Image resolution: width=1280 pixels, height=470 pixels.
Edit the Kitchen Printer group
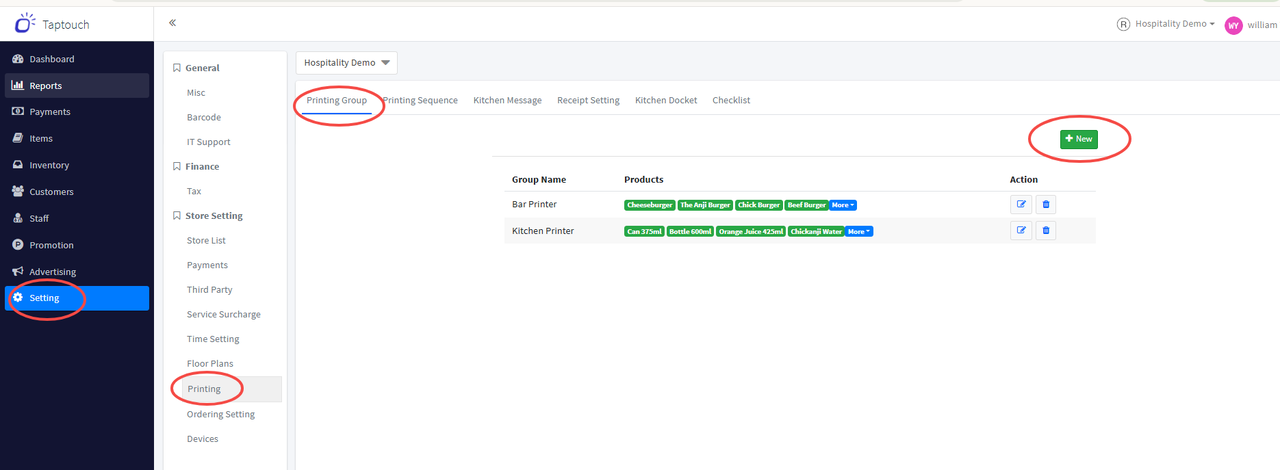coord(1021,231)
